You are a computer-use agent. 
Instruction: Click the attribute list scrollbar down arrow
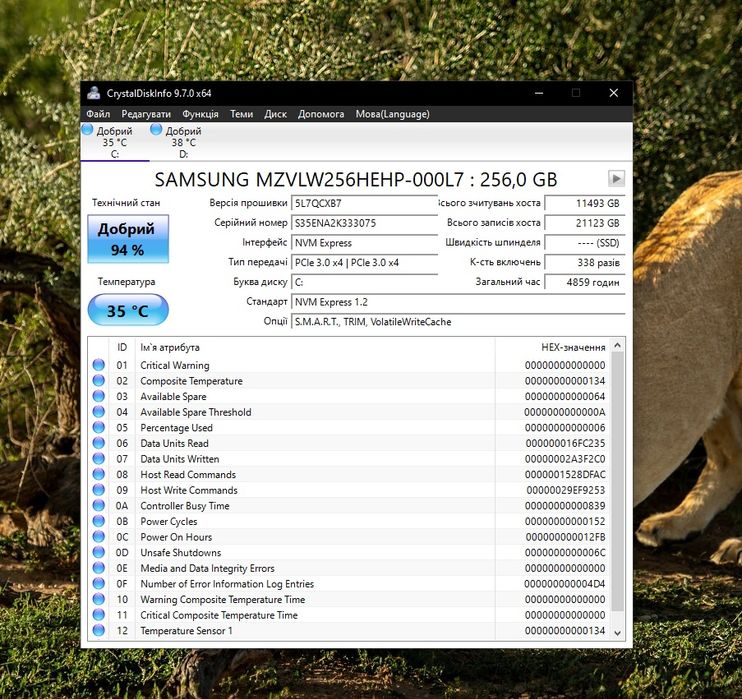click(617, 633)
